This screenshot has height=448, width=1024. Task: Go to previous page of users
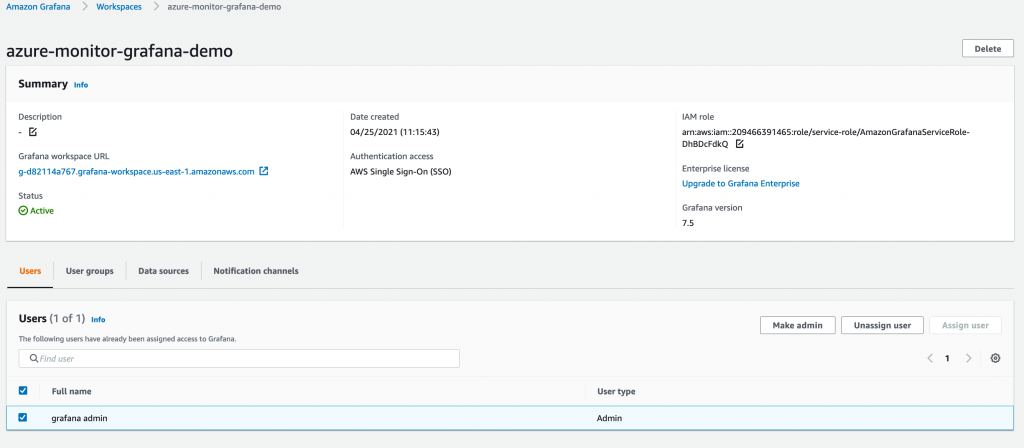coord(929,358)
